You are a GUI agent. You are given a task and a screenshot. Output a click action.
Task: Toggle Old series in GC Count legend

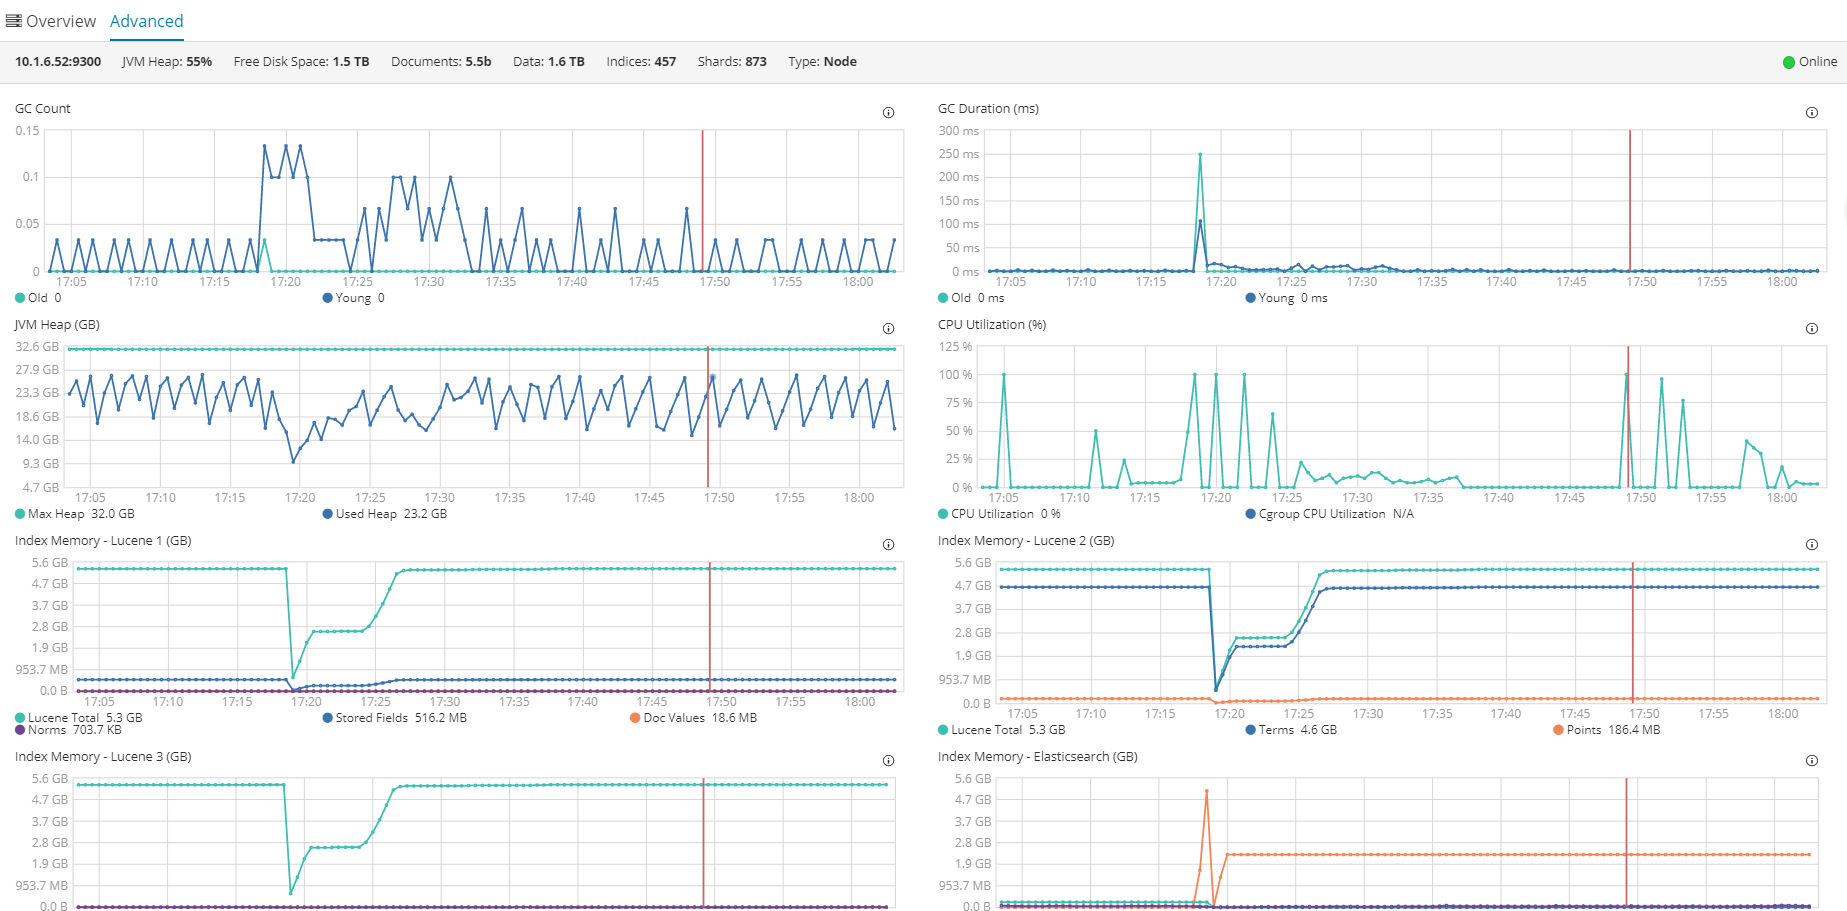pos(38,298)
